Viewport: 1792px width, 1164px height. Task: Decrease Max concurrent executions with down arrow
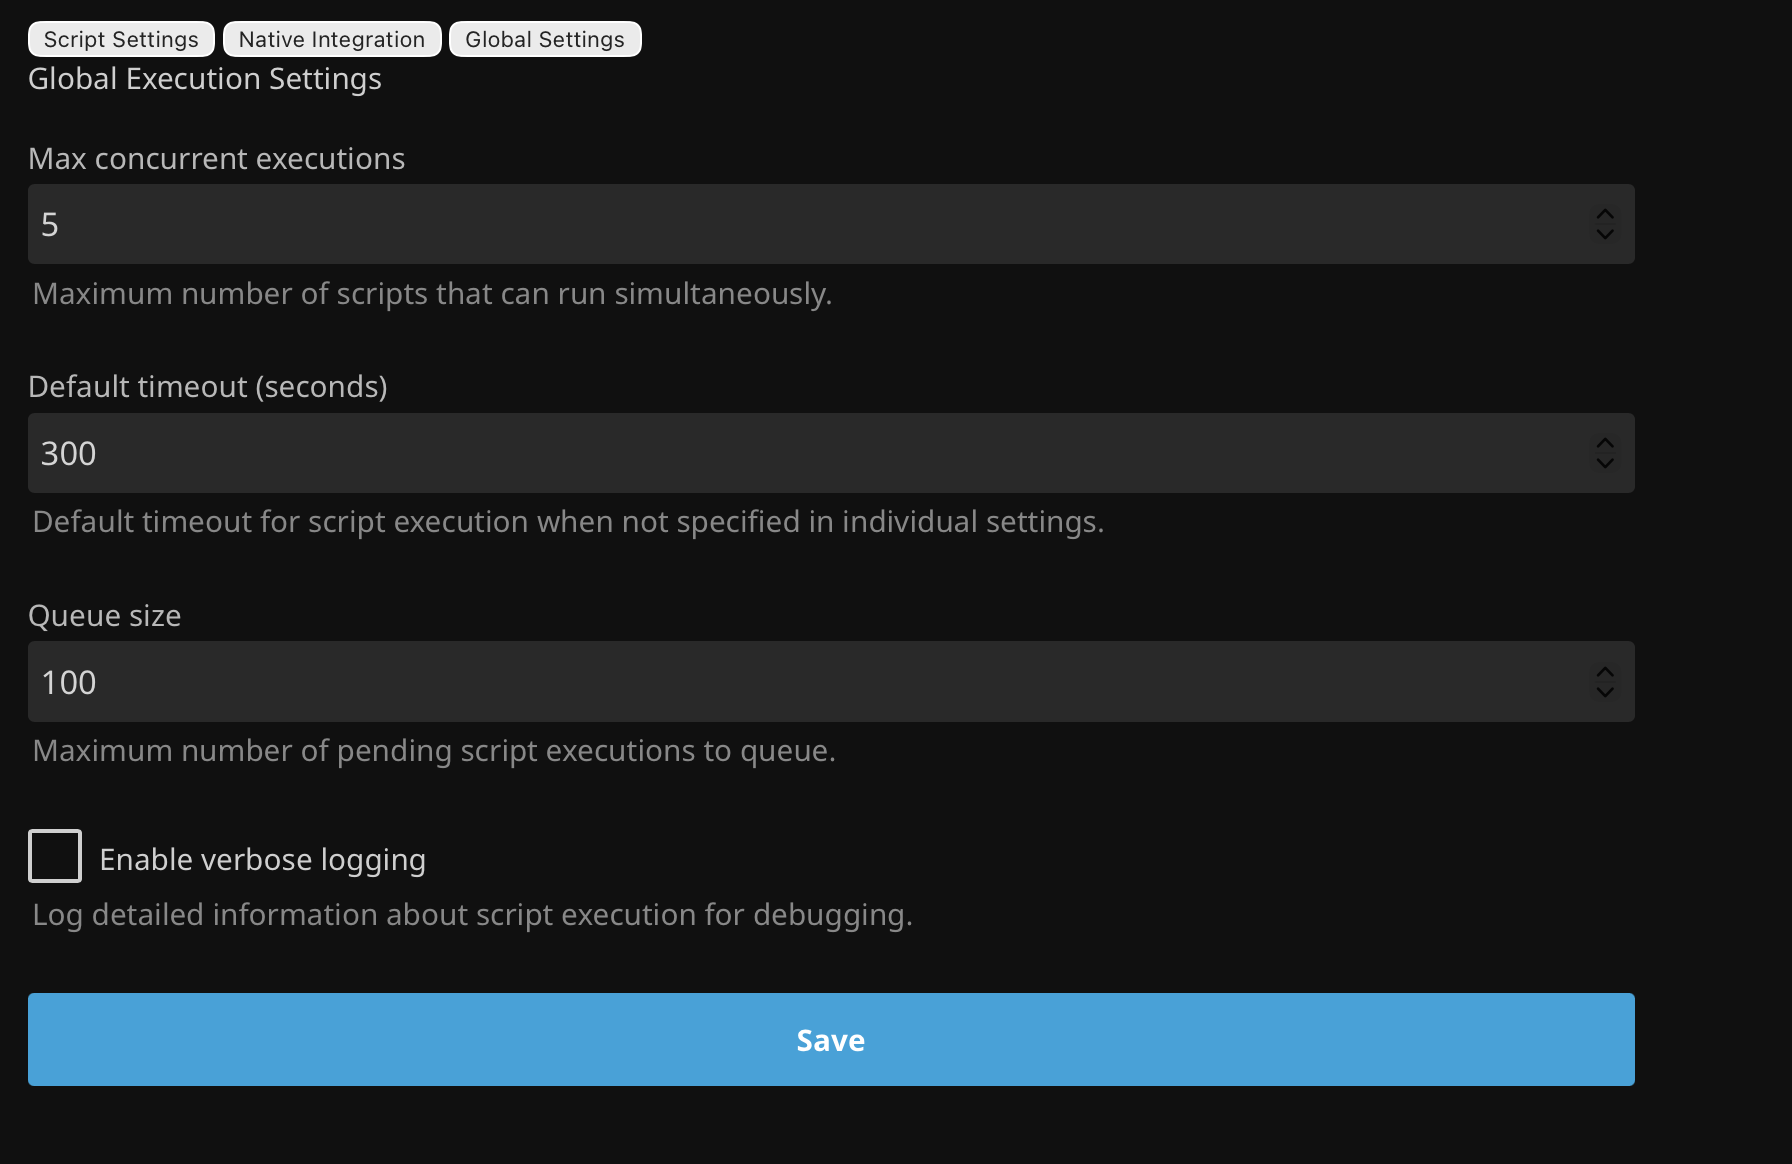pyautogui.click(x=1605, y=234)
